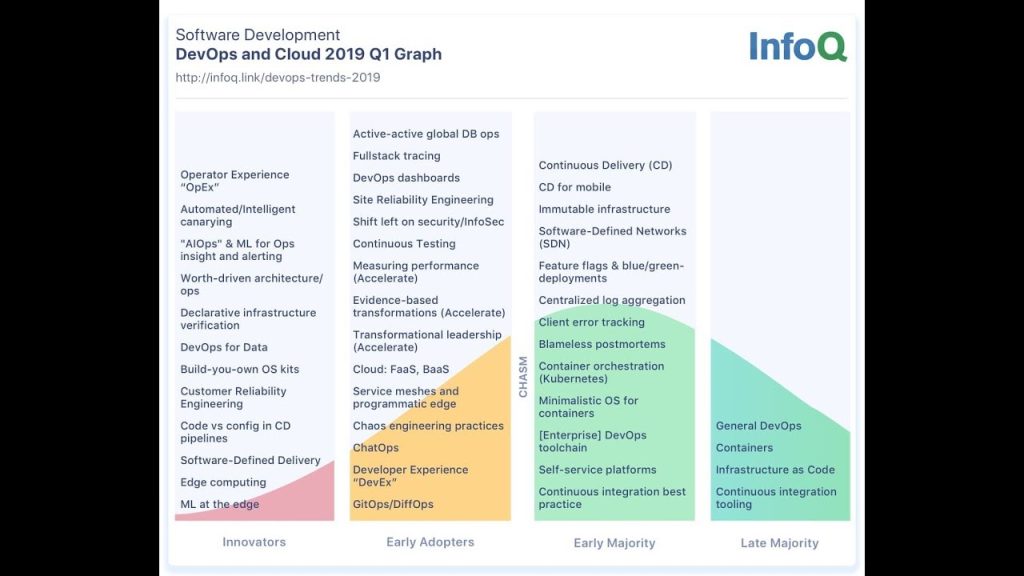Click '[Enterprise] DevOps toolchain' item
Screen dimensions: 1024x576
(592, 442)
